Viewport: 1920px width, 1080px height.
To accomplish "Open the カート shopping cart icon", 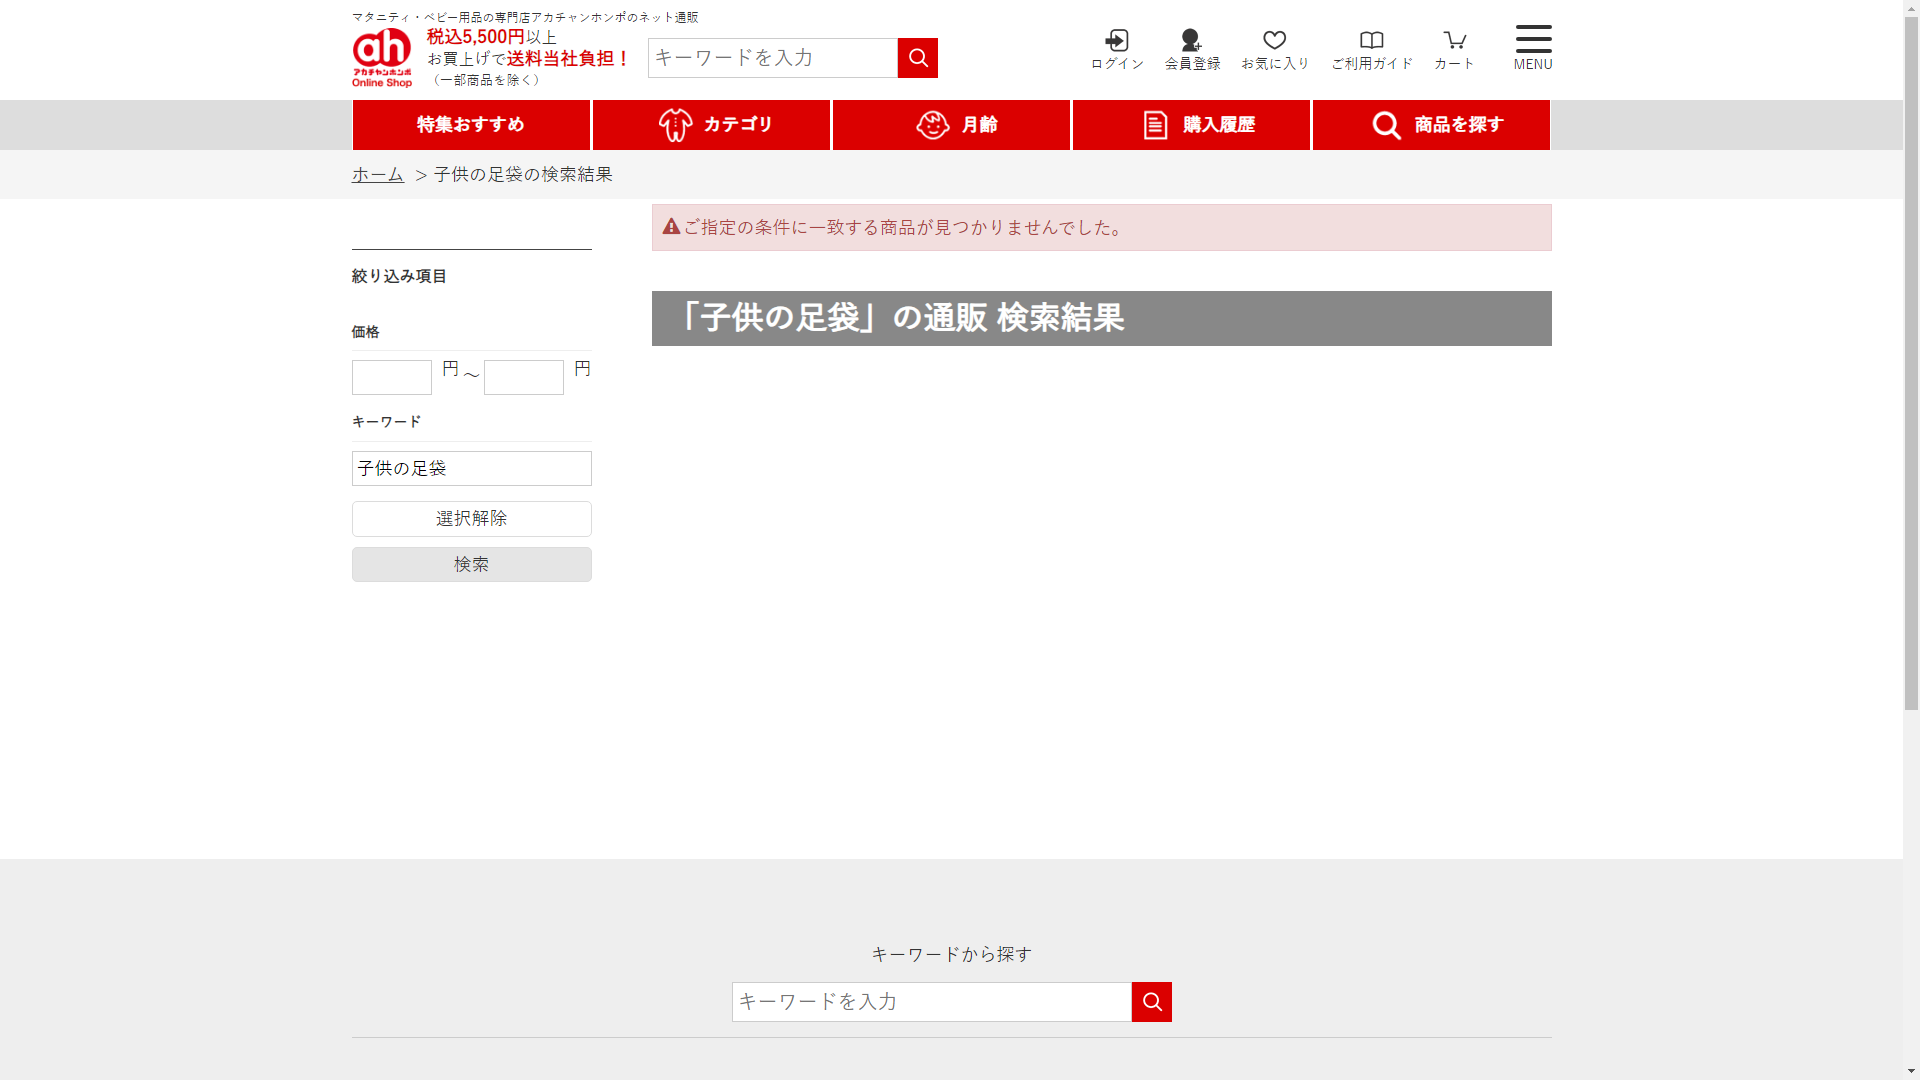I will (1454, 41).
